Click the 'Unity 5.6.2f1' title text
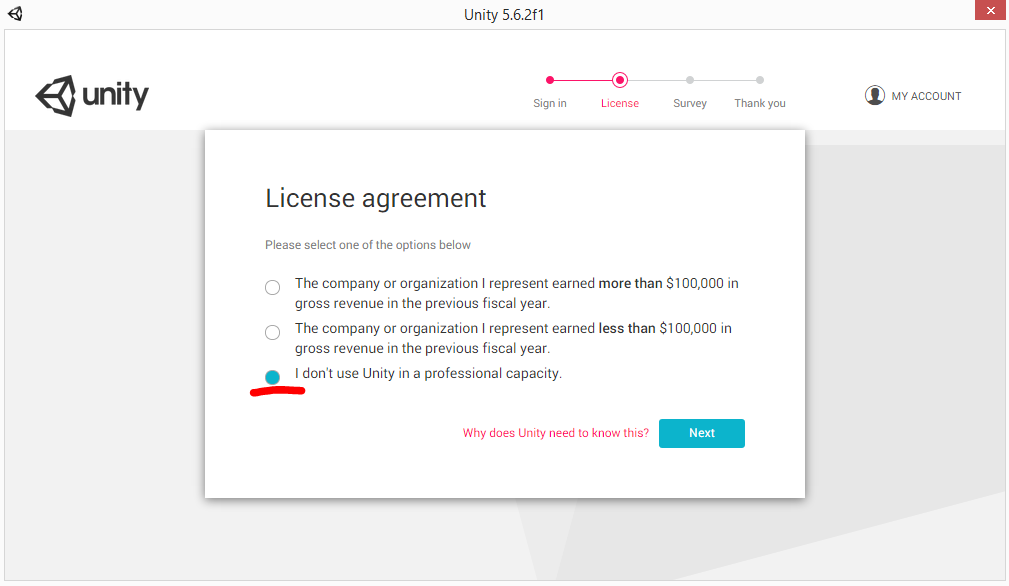 pos(504,15)
